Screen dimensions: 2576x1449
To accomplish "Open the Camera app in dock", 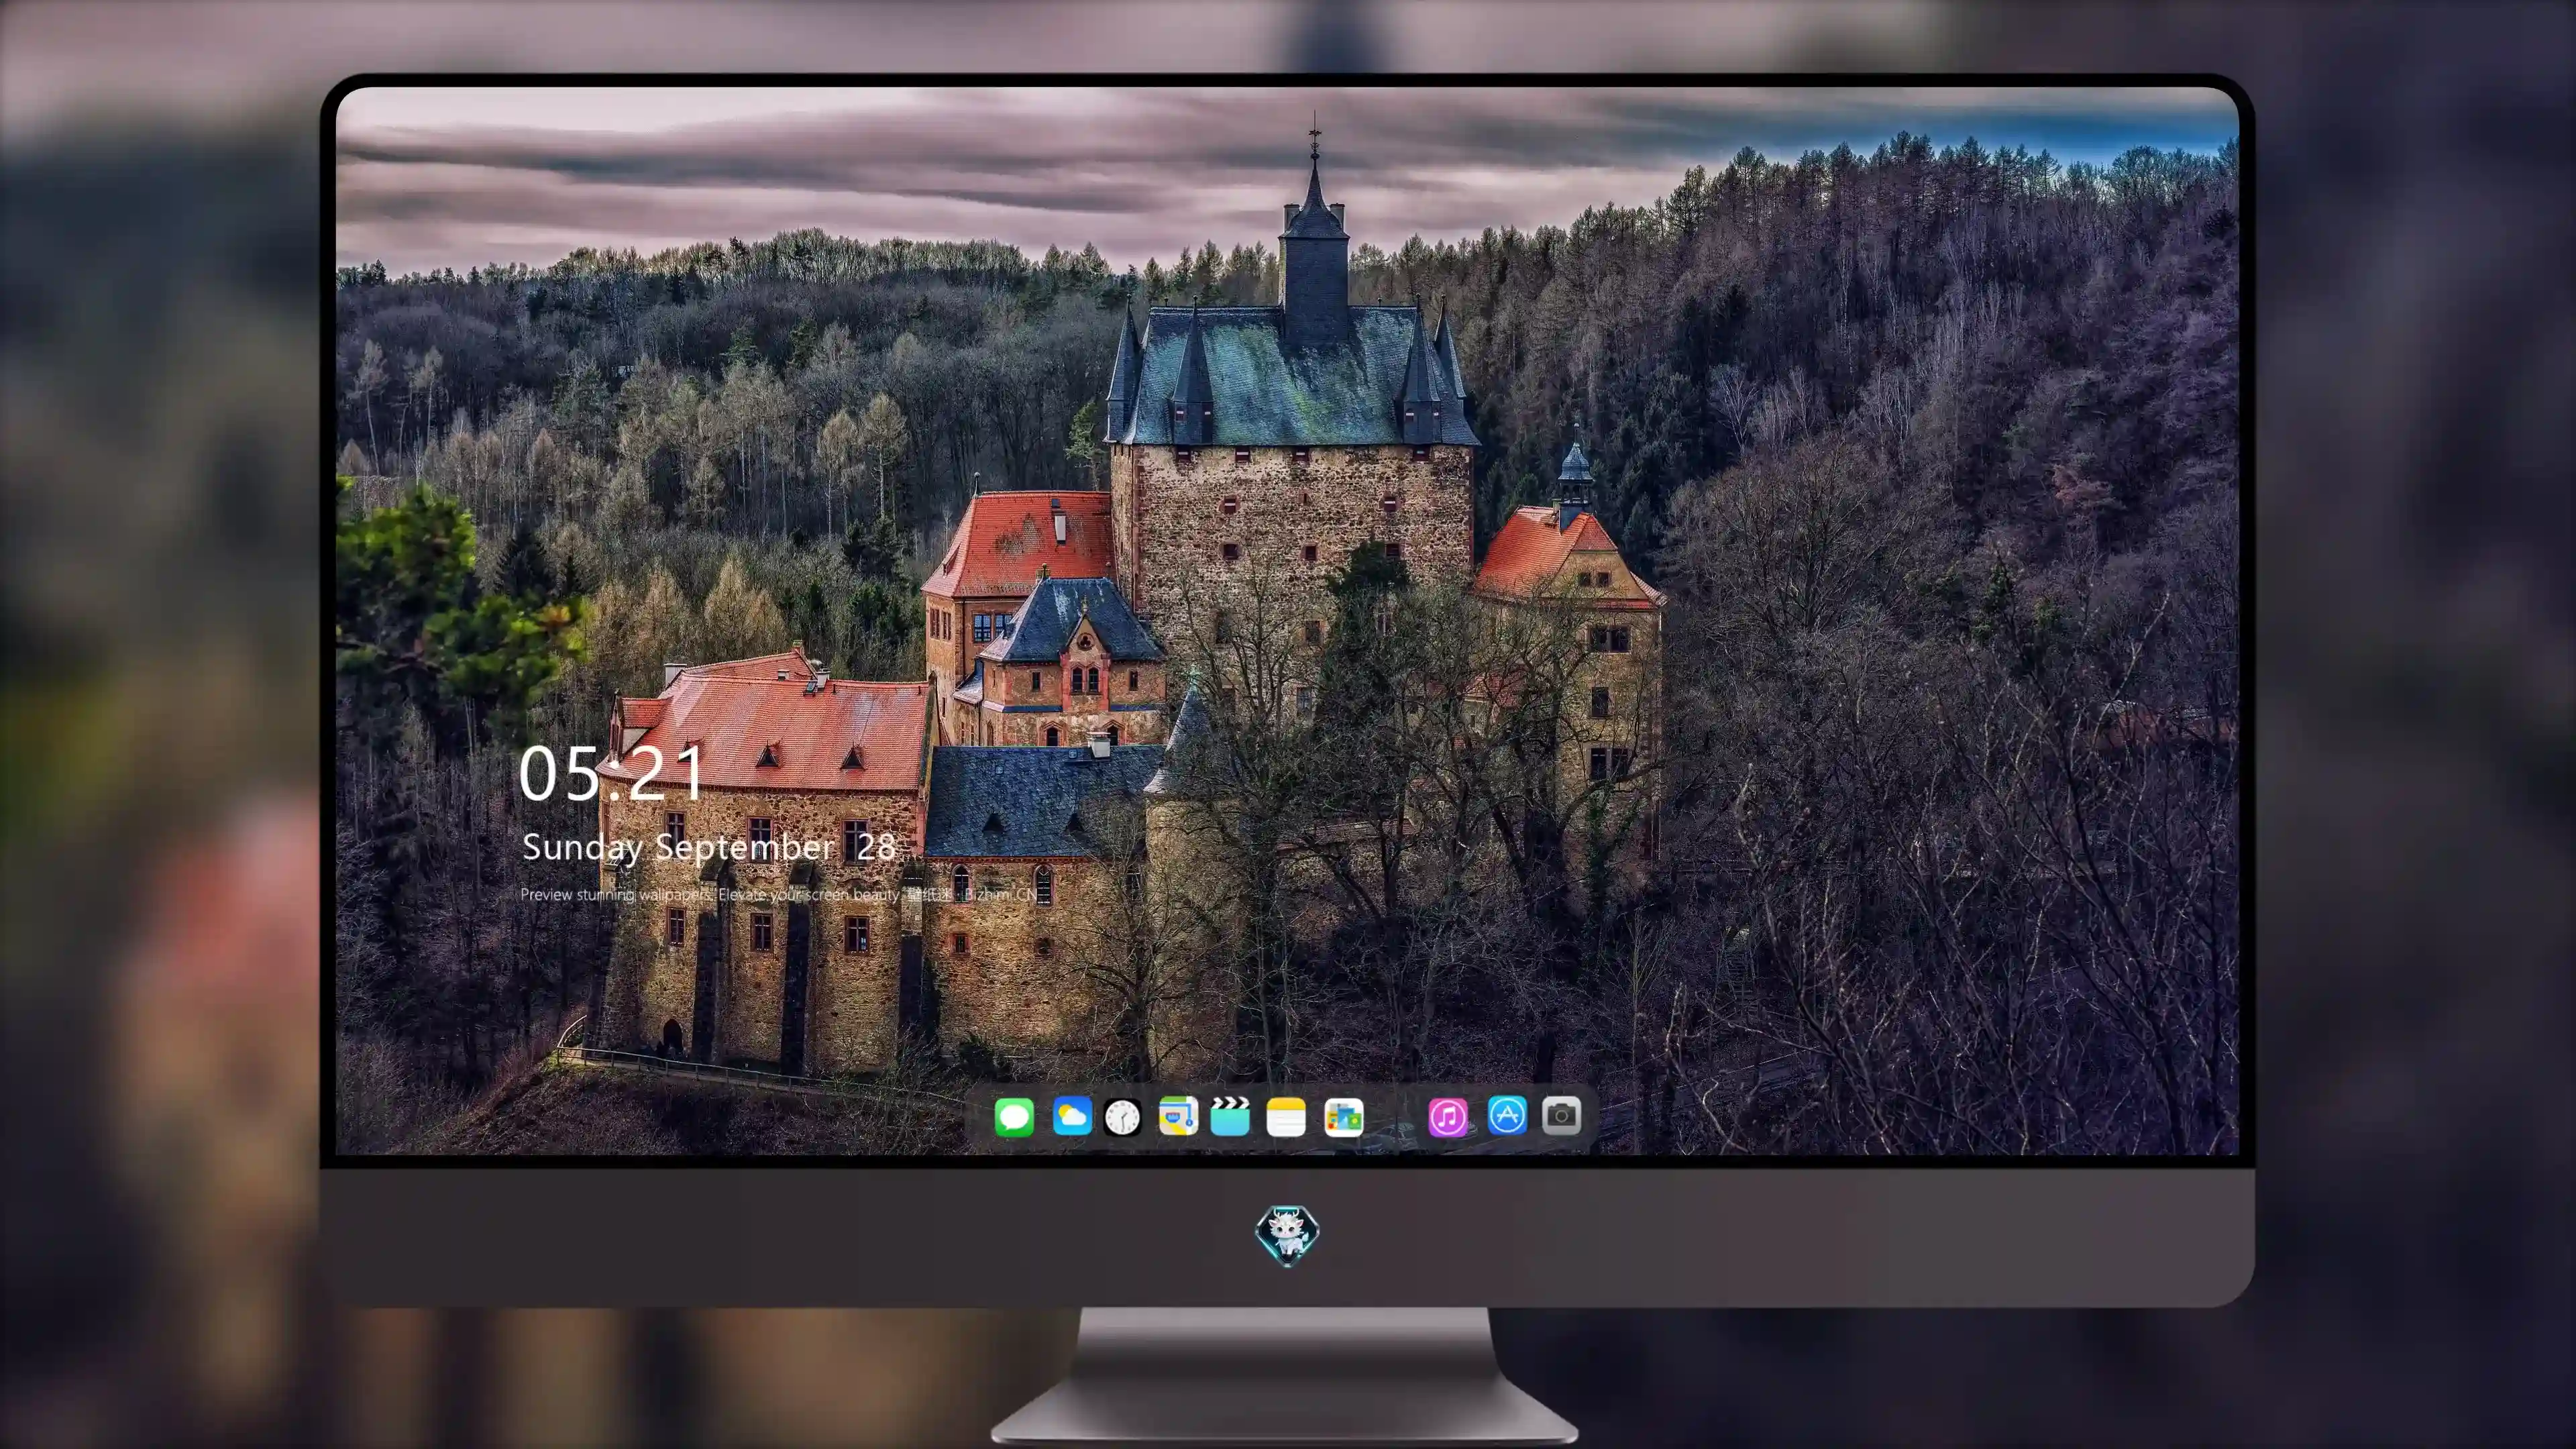I will click(1562, 1115).
